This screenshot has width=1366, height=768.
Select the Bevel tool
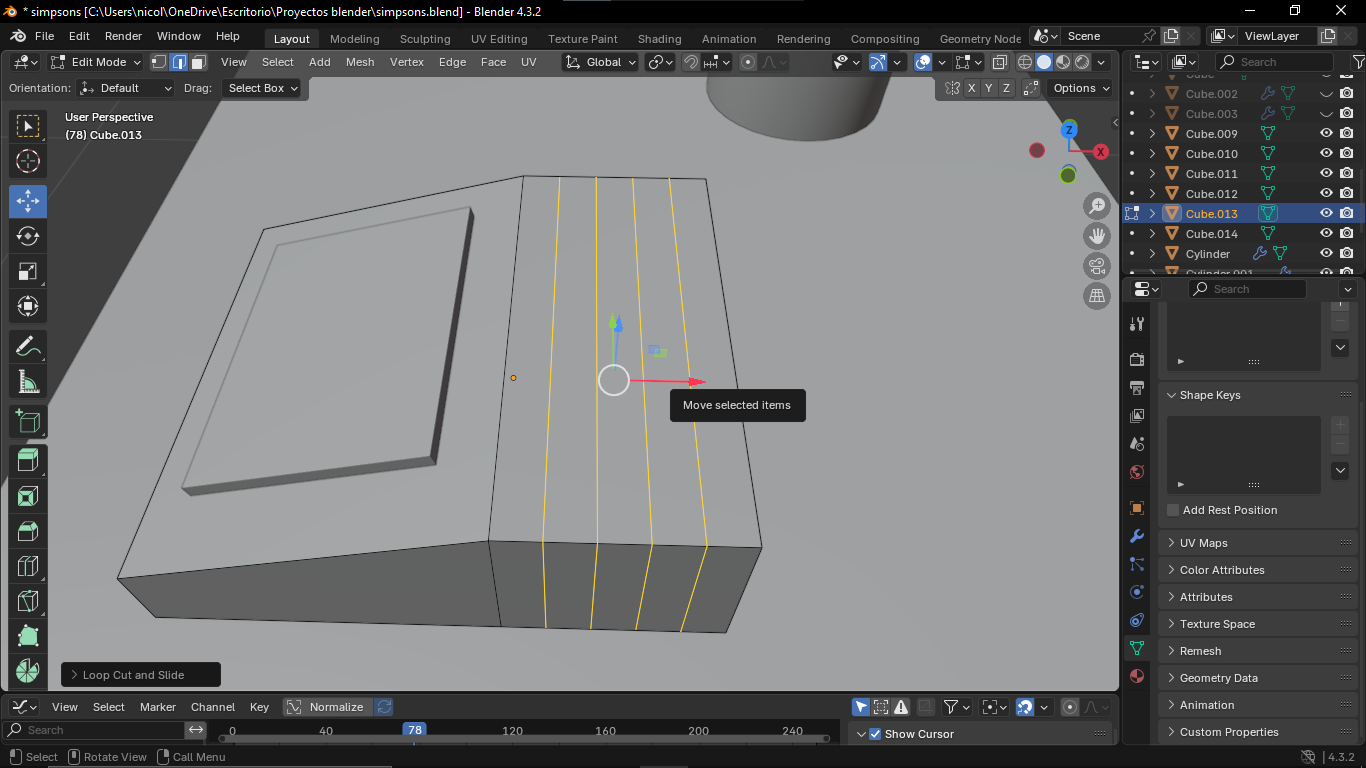[x=28, y=531]
